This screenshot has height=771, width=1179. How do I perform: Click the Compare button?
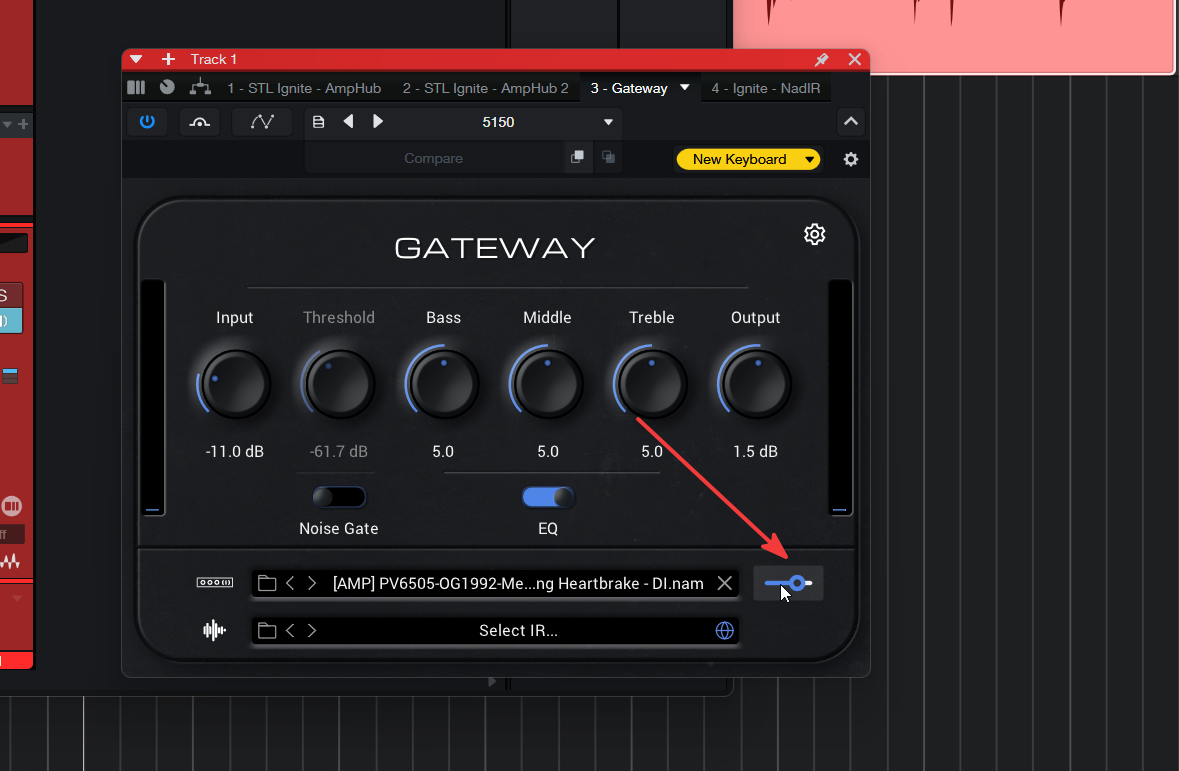pyautogui.click(x=433, y=158)
